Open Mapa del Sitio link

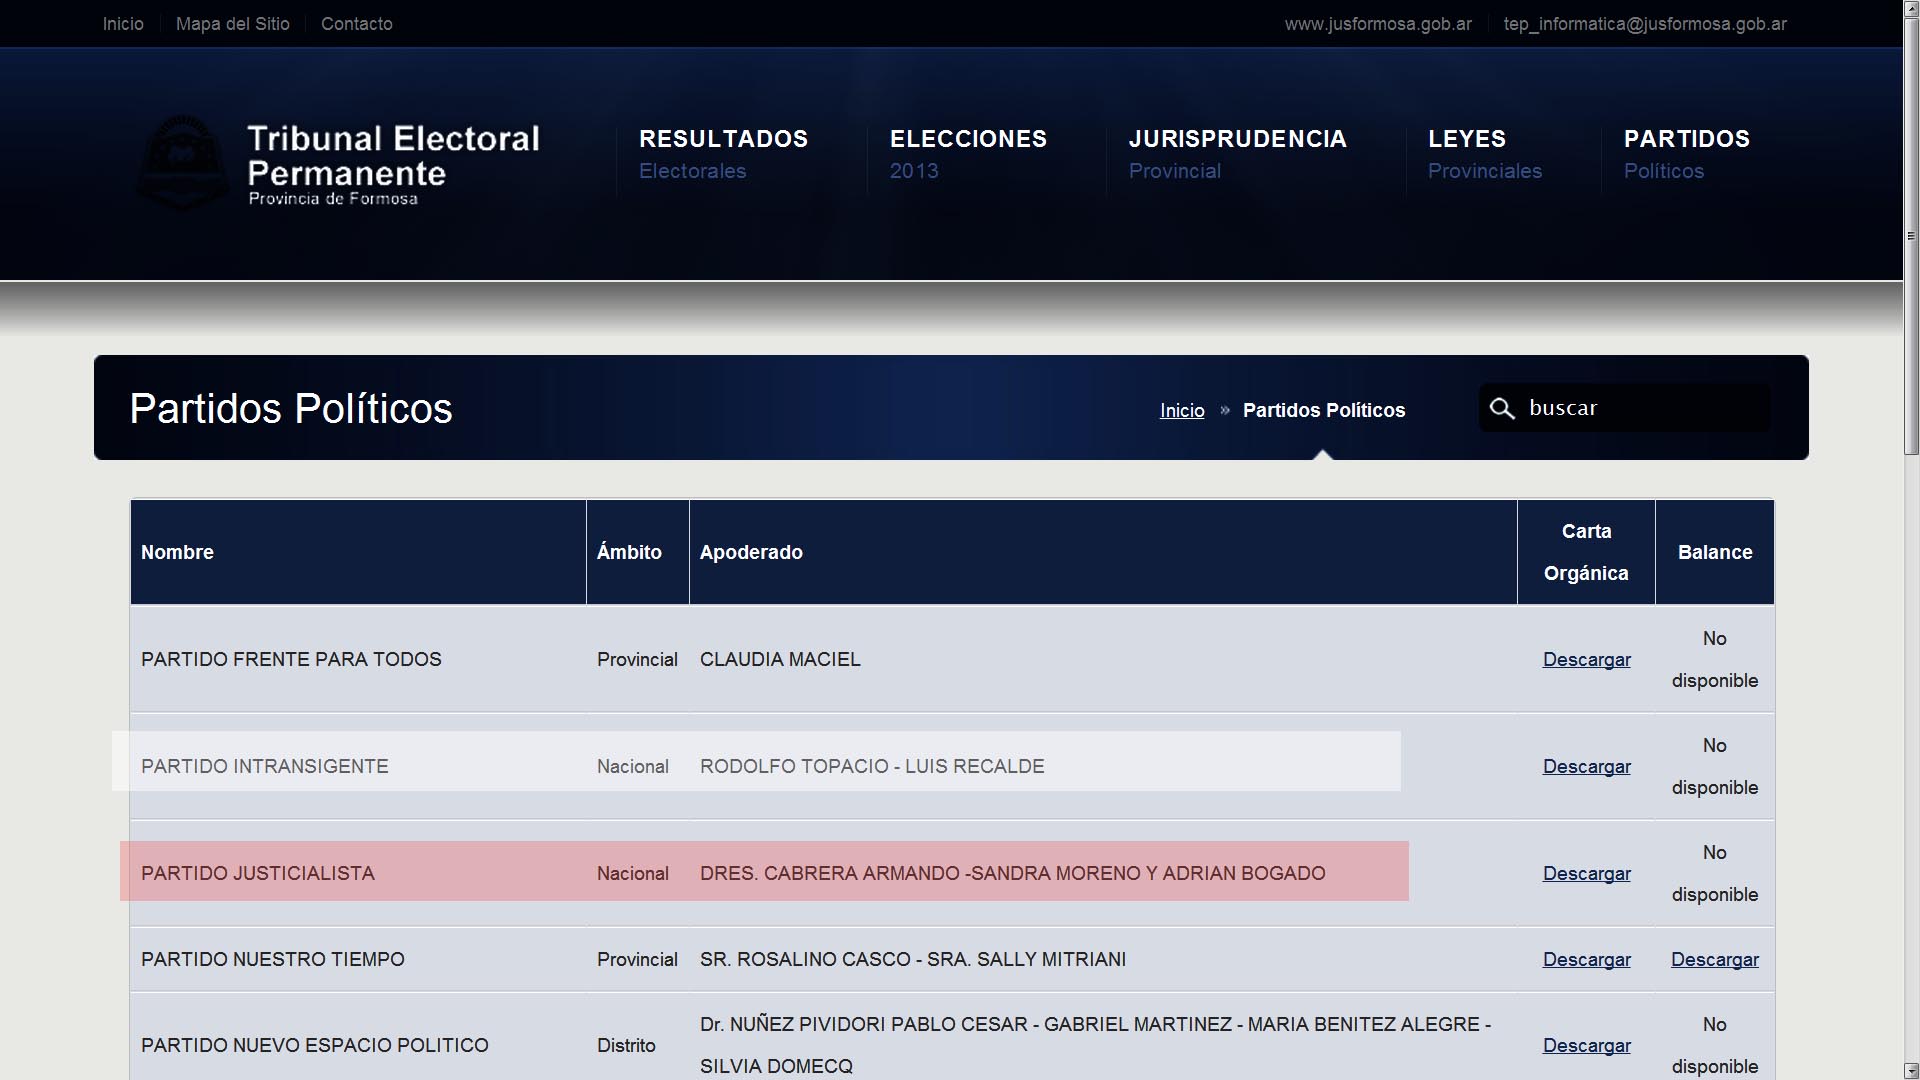pos(233,24)
